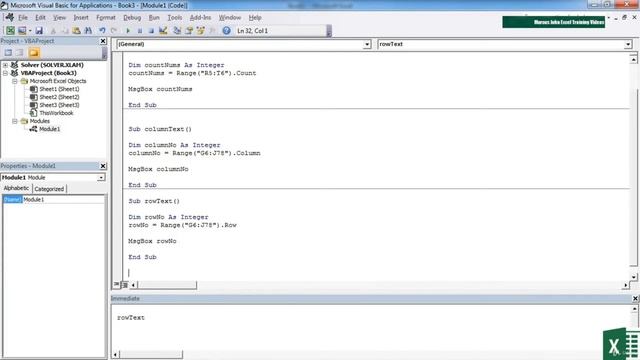Collapse the Microsoft Excel Objects folder

point(15,81)
